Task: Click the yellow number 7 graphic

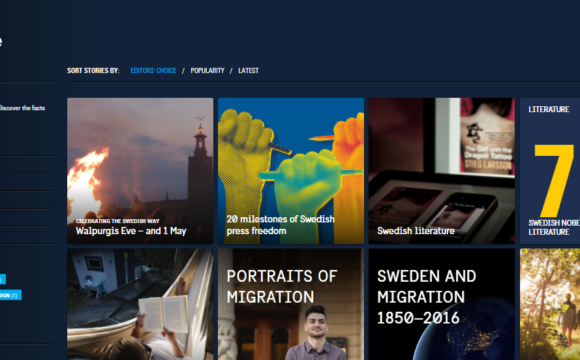Action: pos(554,181)
